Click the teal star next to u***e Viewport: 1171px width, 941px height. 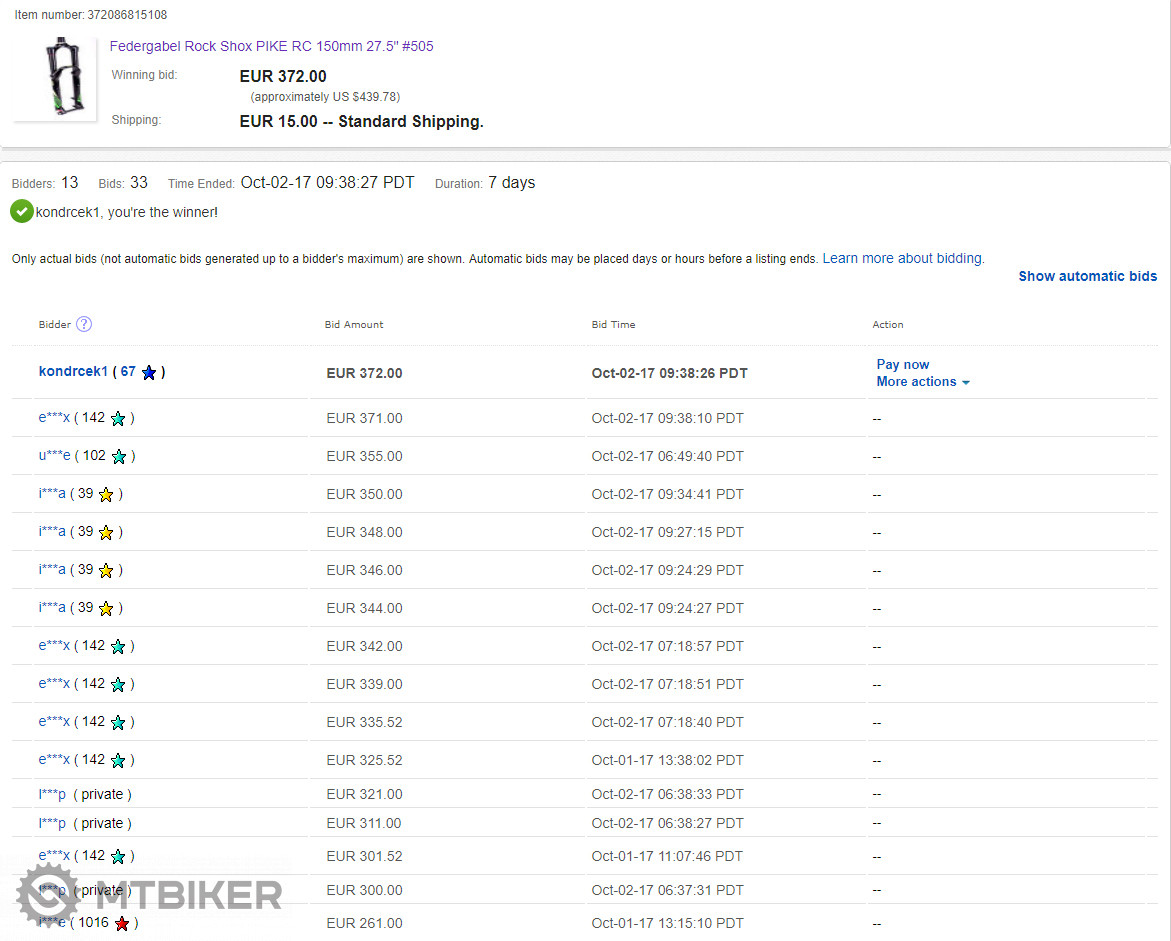coord(119,457)
